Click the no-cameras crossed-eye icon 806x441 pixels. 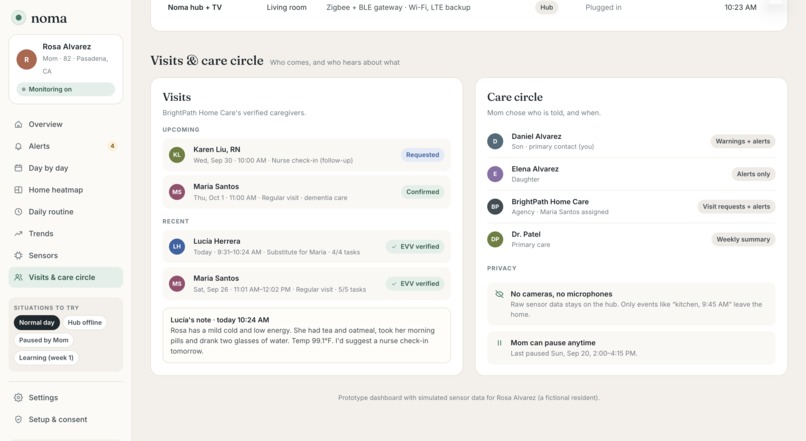499,294
